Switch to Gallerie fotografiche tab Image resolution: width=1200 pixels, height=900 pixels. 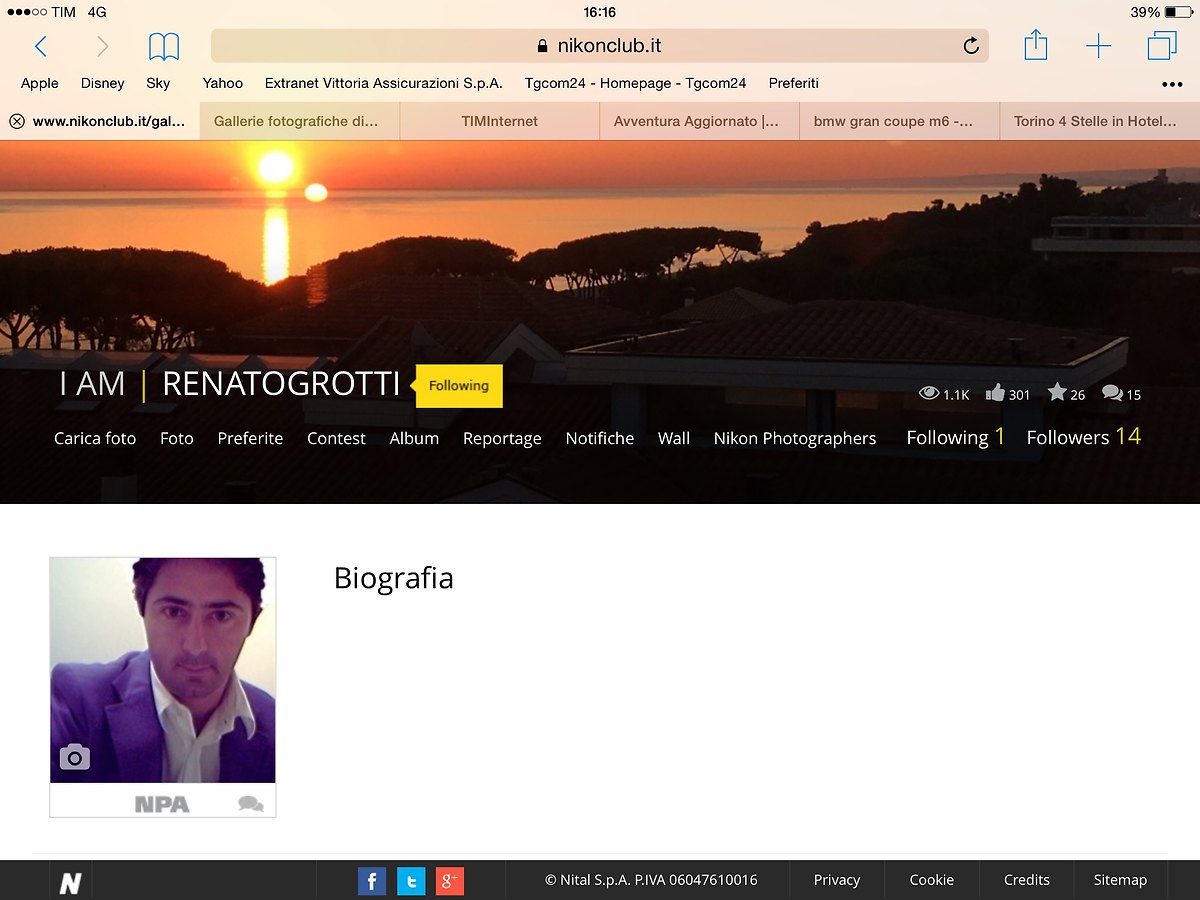pos(300,121)
